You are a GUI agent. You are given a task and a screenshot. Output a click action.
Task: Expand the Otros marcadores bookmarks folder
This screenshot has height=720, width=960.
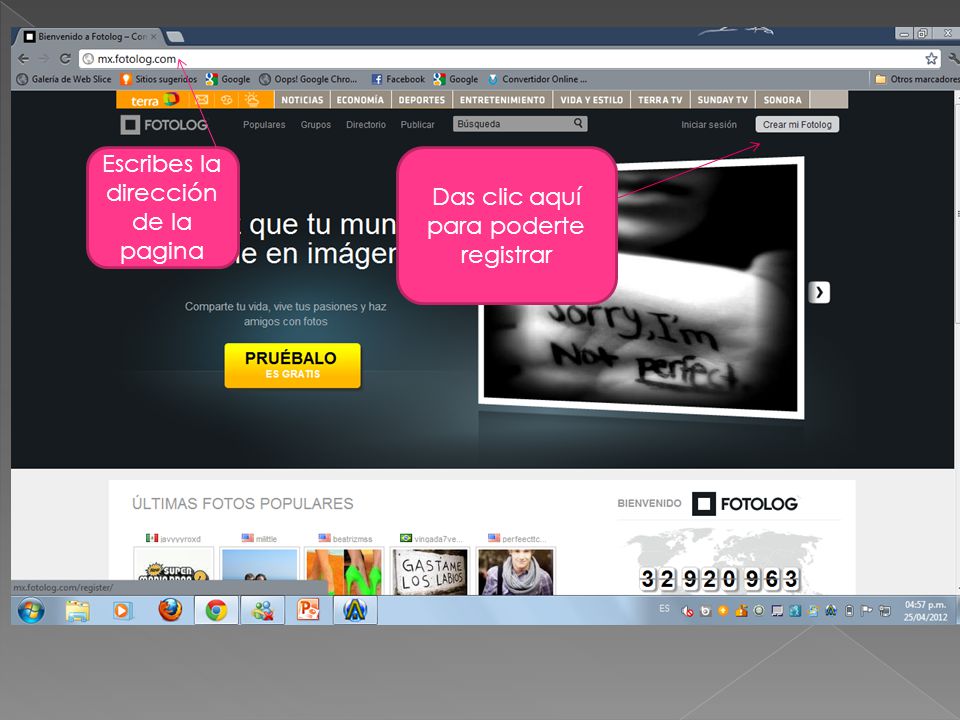(917, 79)
